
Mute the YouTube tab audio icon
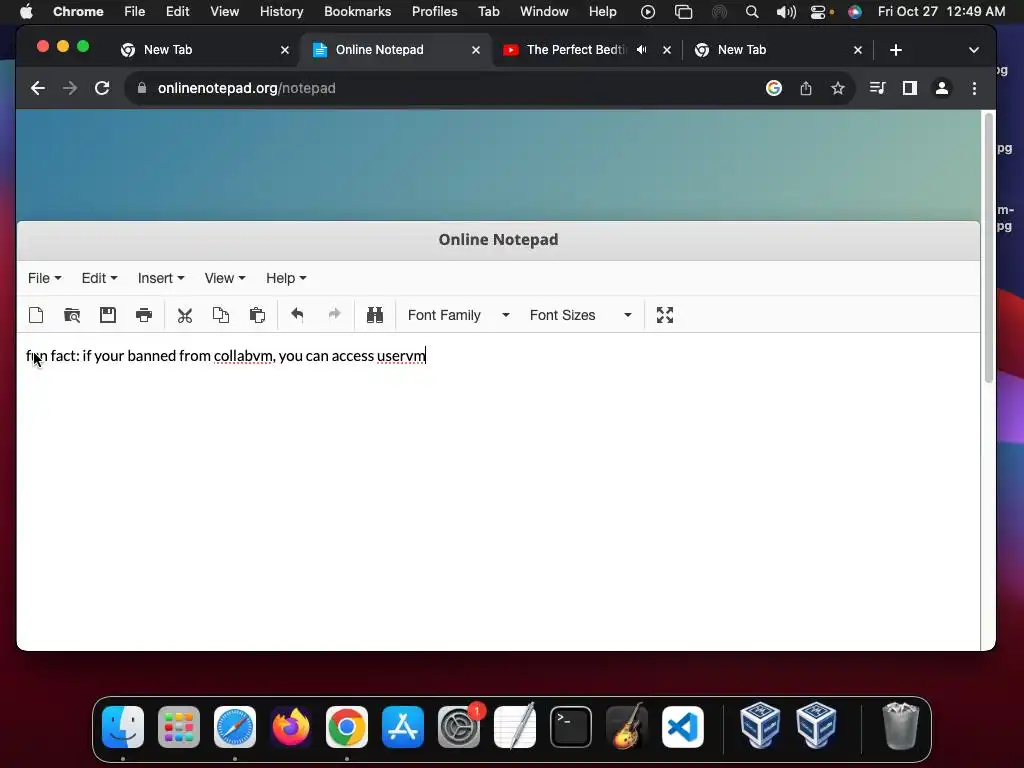pos(642,50)
